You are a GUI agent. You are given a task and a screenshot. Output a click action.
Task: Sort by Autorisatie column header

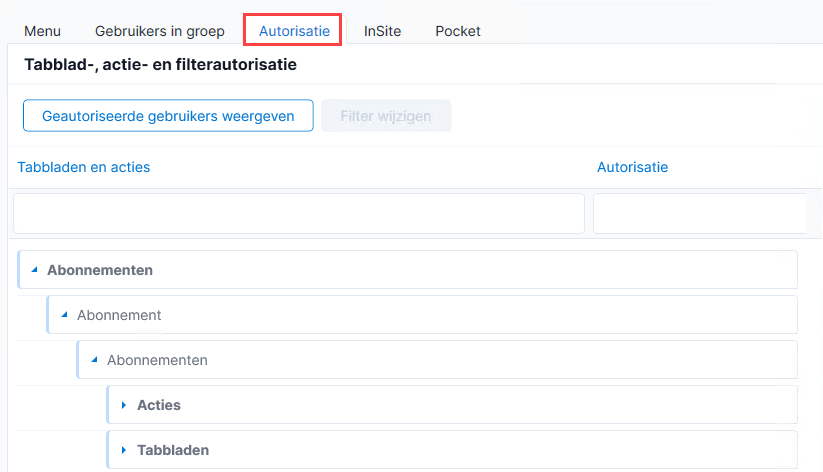(x=632, y=167)
